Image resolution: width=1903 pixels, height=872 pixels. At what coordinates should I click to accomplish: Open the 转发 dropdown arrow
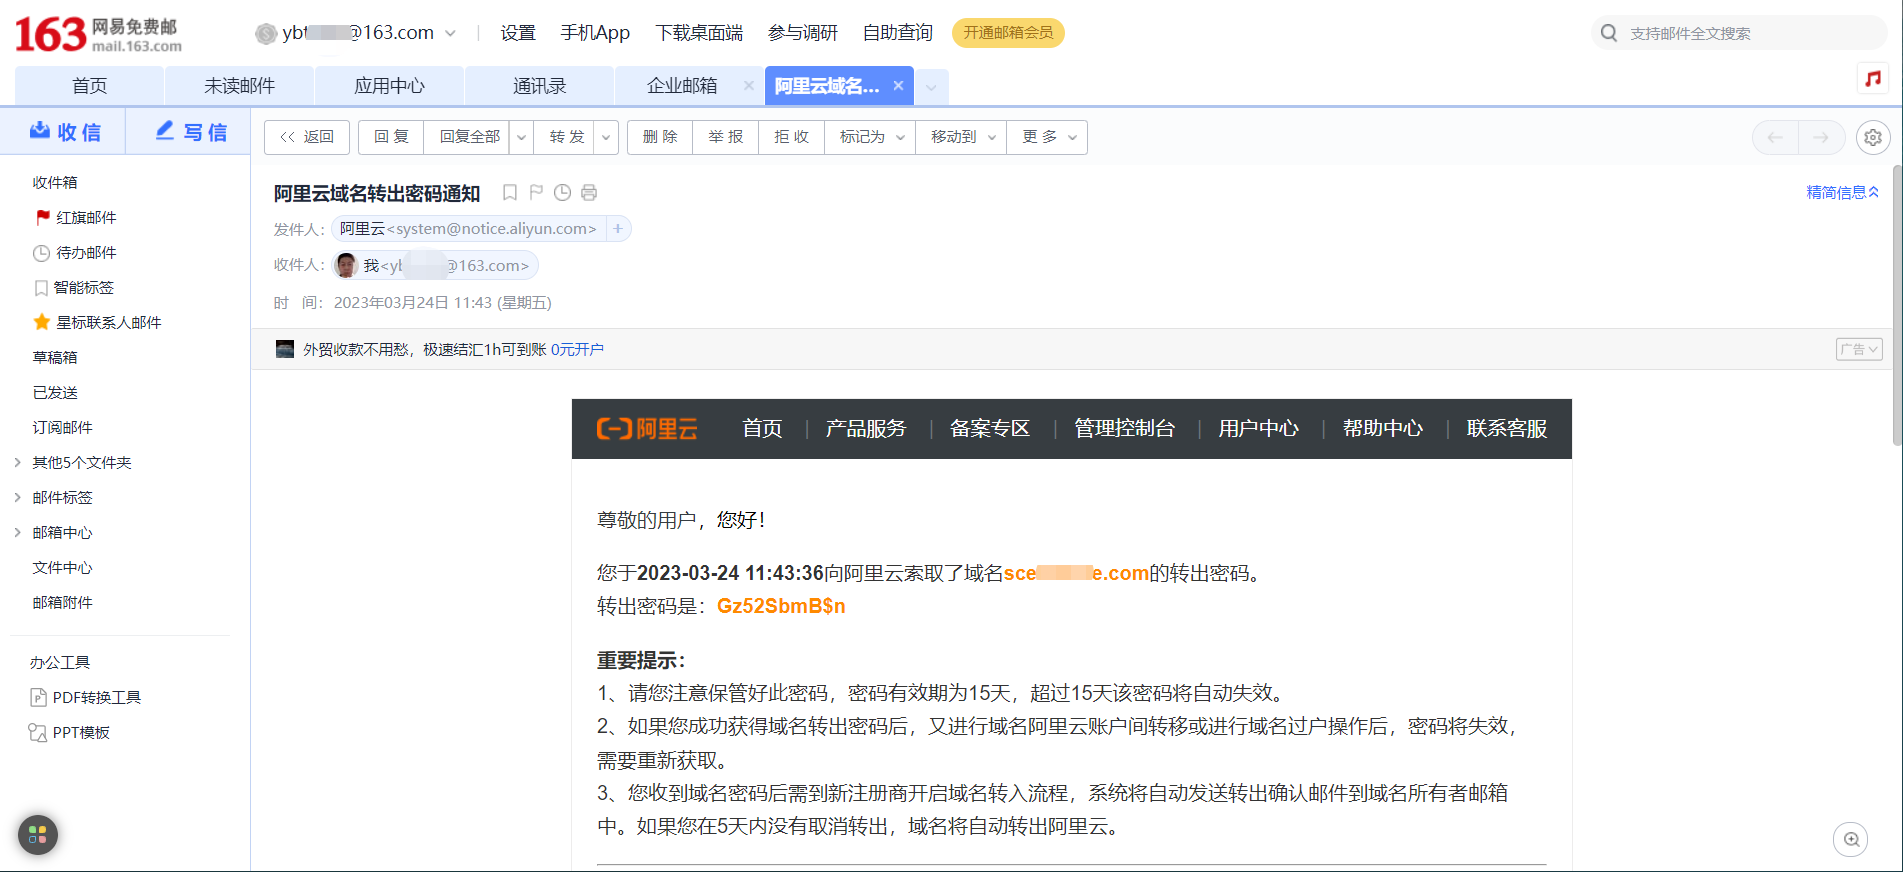coord(606,137)
